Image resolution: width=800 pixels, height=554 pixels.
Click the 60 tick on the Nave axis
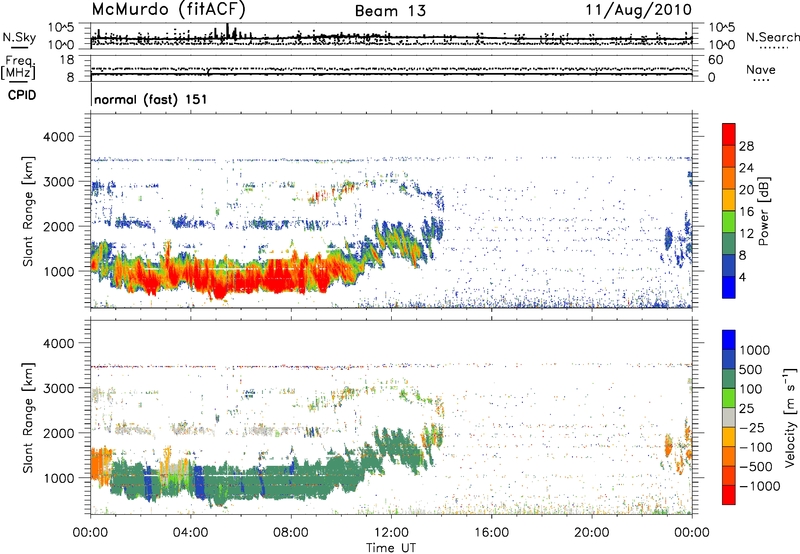pos(716,60)
